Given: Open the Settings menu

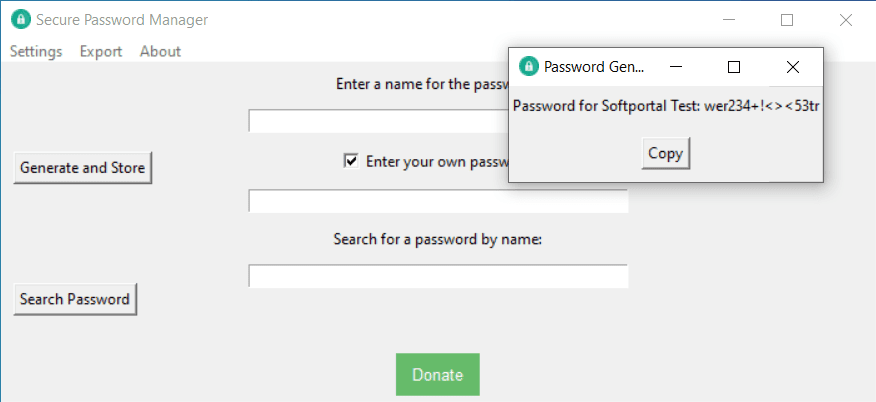Looking at the screenshot, I should [x=36, y=51].
